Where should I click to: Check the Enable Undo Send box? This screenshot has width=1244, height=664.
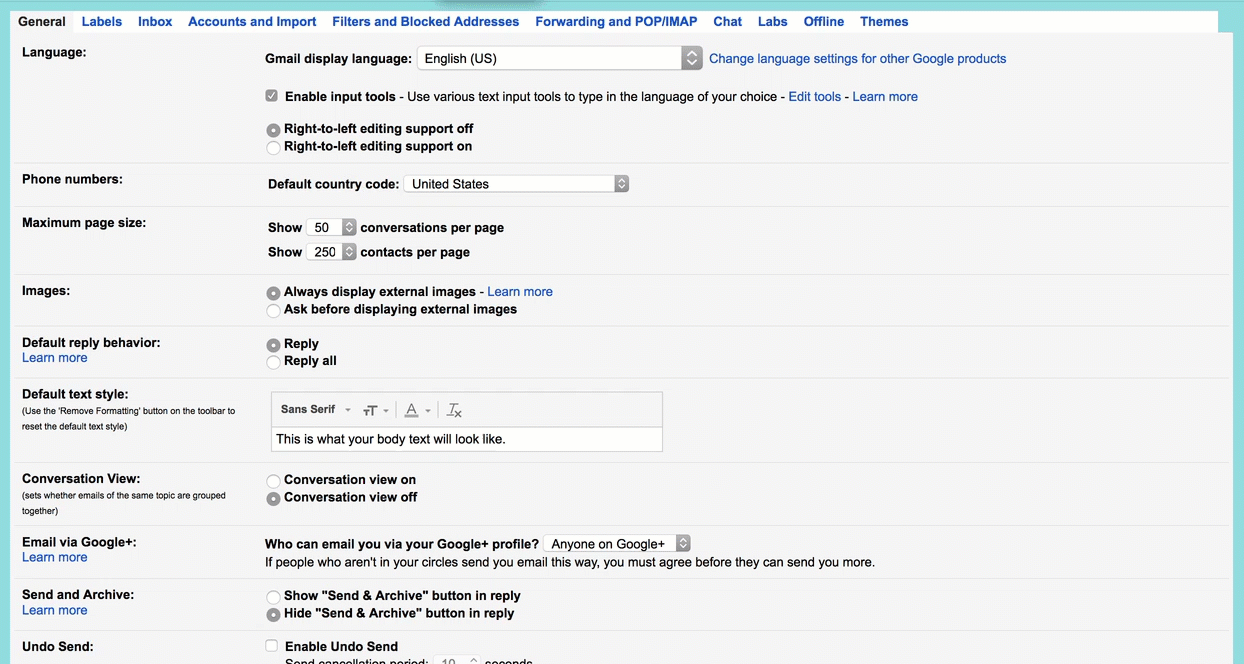[x=271, y=646]
